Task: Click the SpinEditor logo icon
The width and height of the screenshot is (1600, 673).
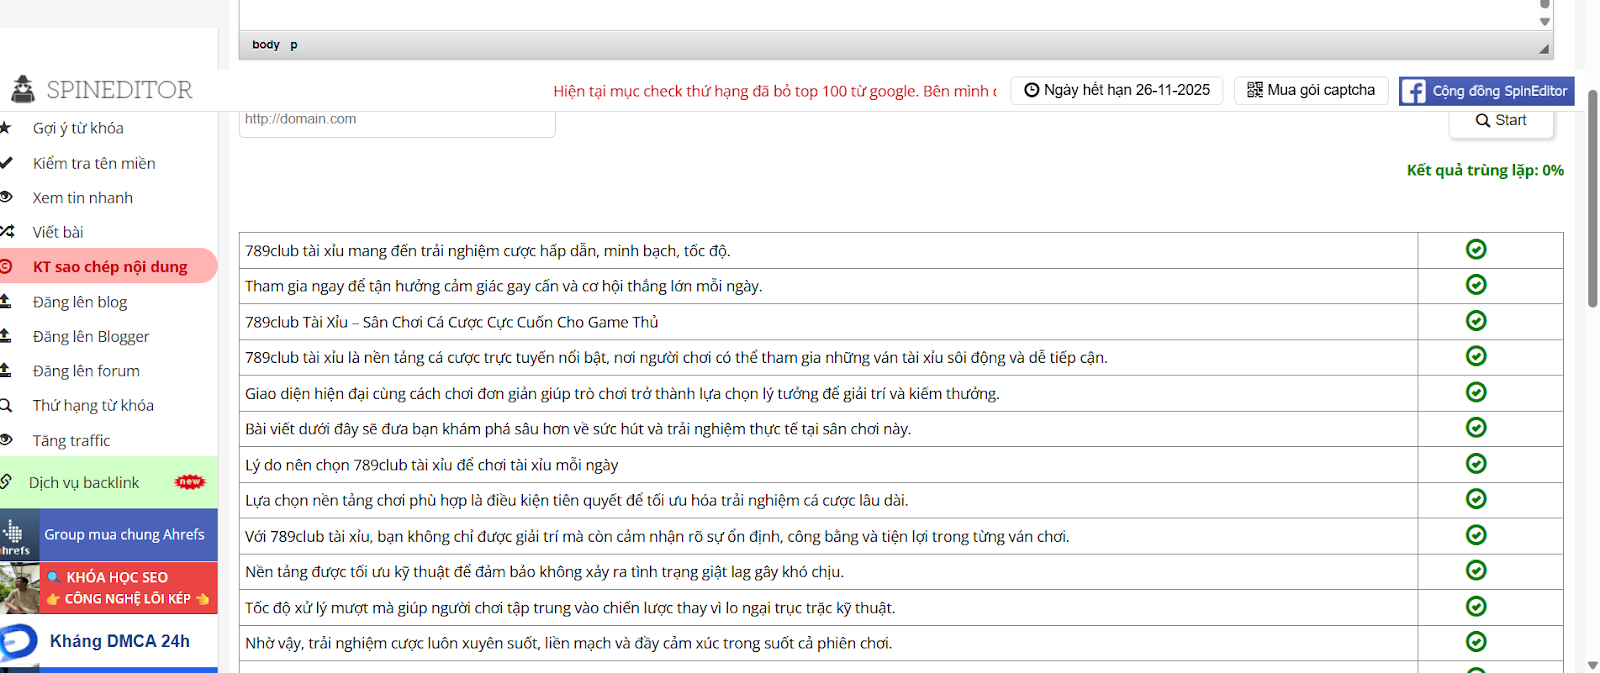Action: tap(22, 90)
